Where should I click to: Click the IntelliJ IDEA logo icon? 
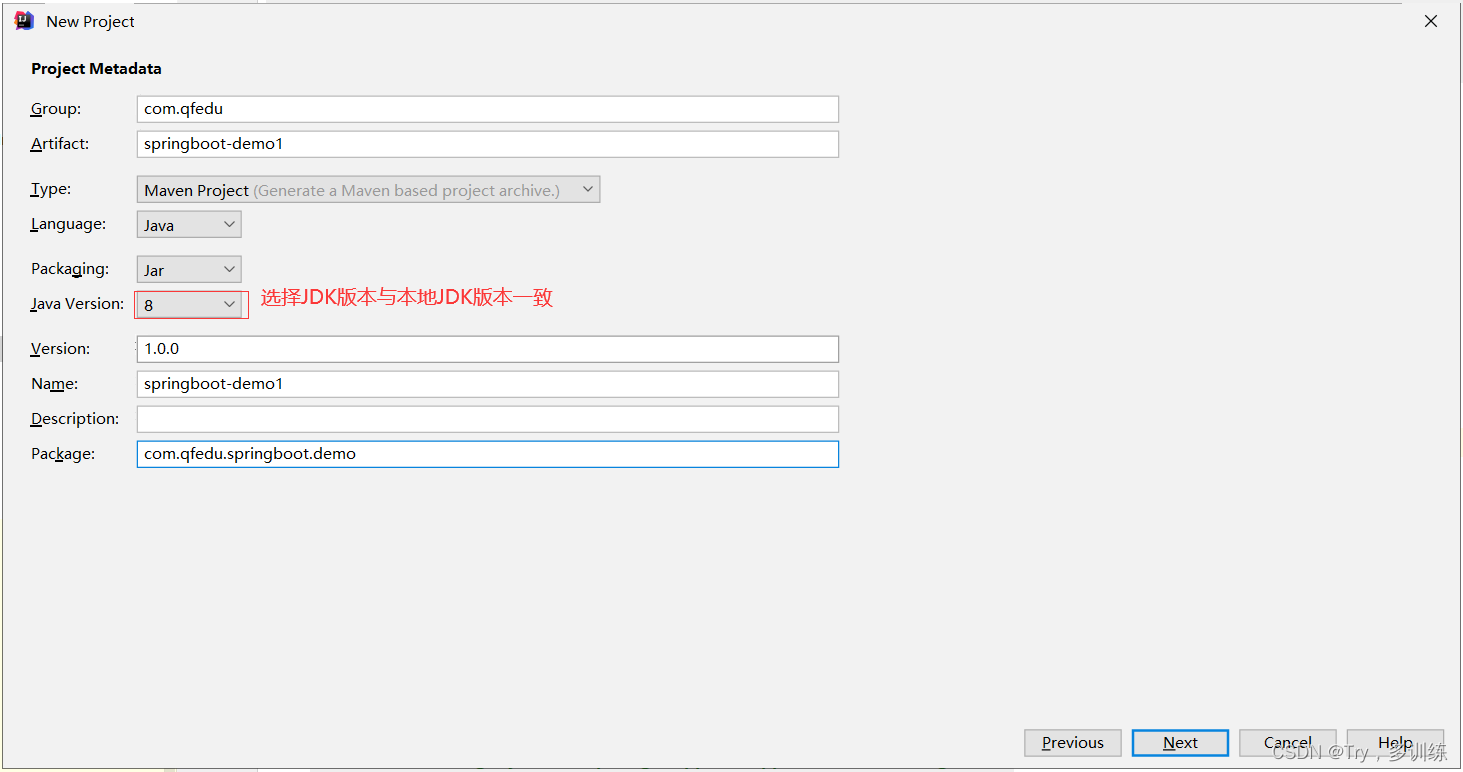tap(24, 21)
